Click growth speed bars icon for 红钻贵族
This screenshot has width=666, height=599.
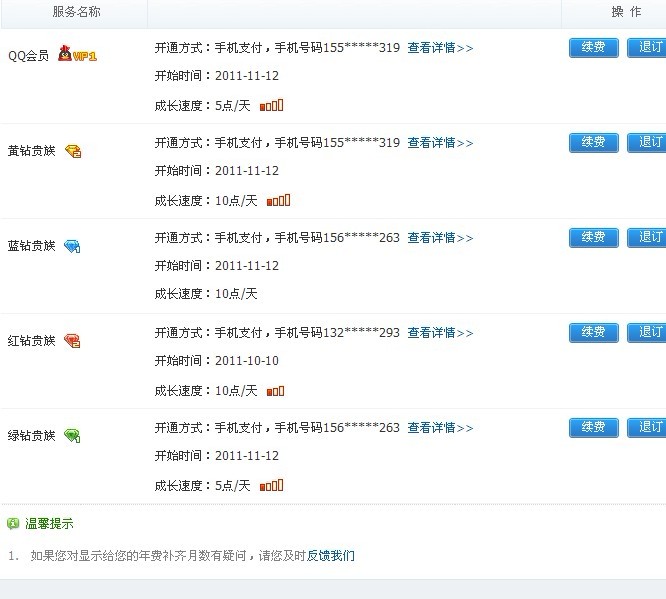coord(275,390)
